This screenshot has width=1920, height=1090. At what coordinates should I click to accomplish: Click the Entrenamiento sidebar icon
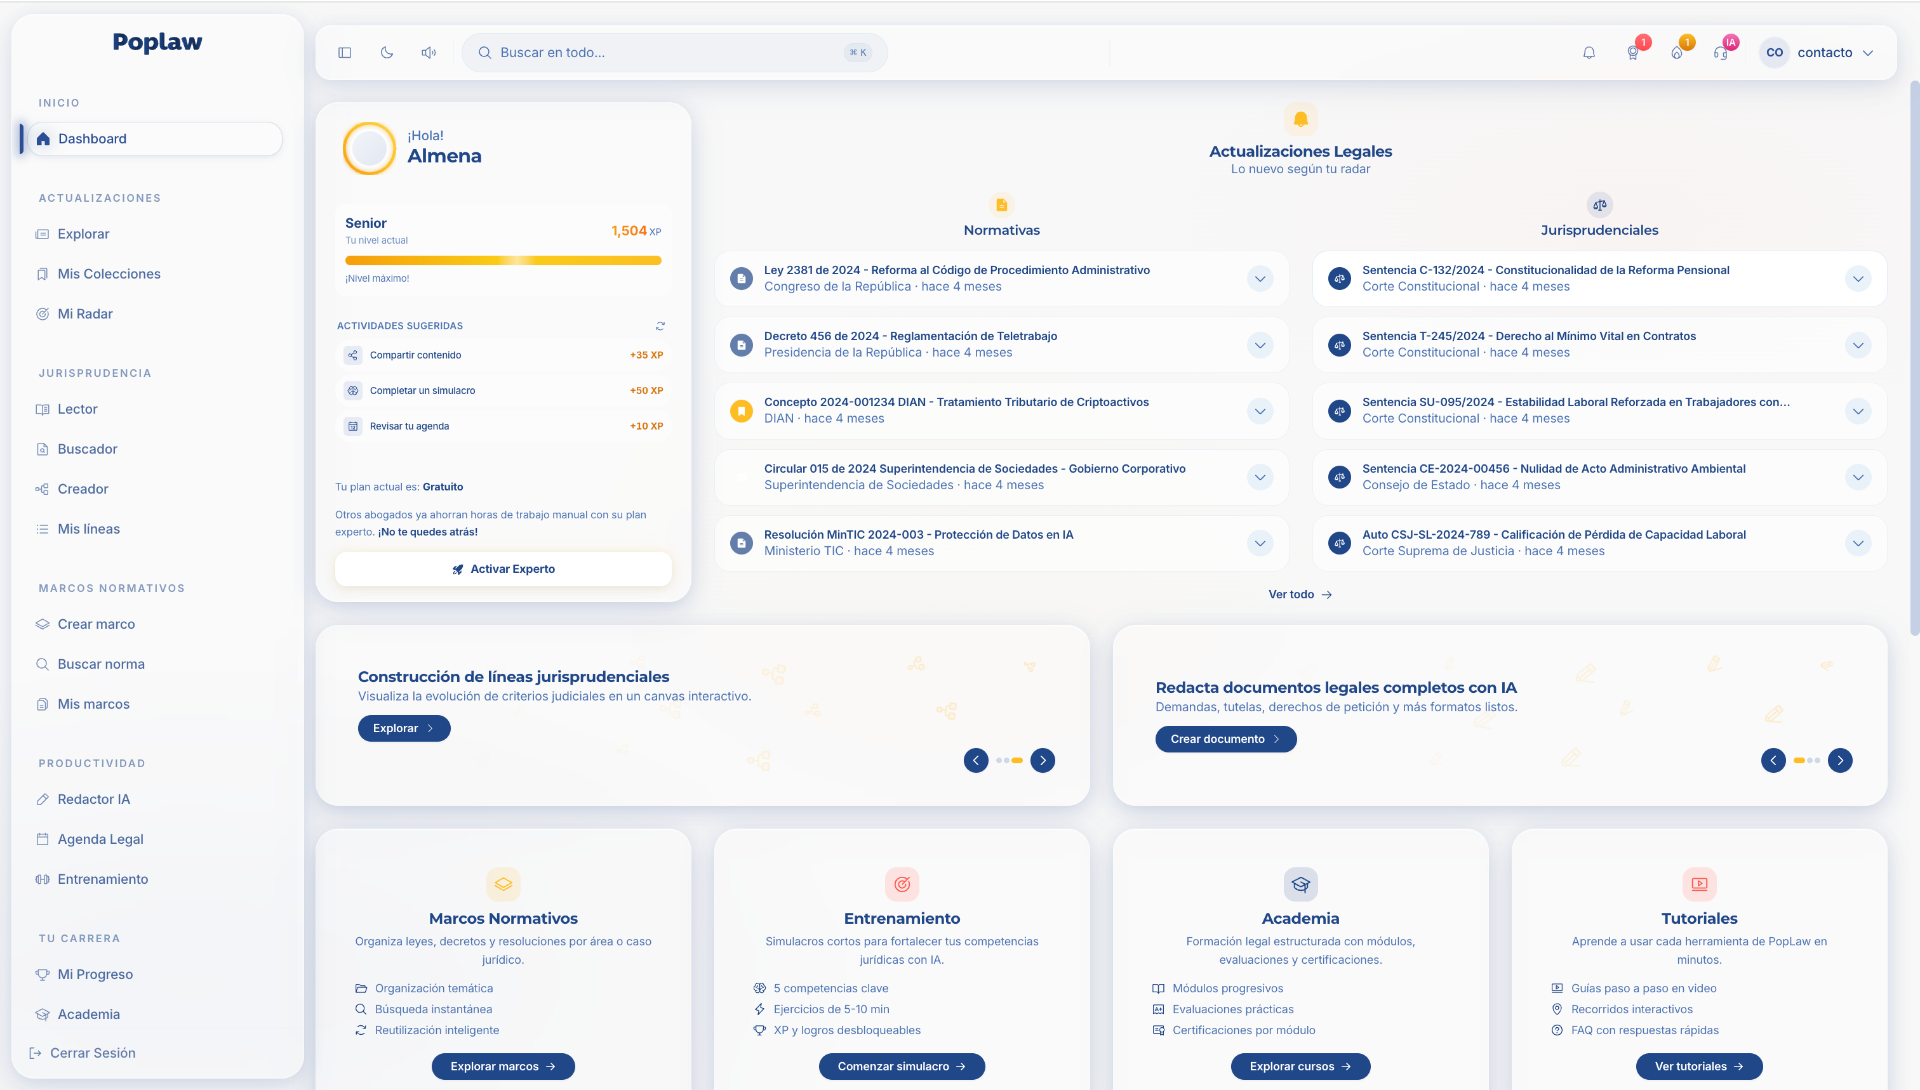pos(42,879)
